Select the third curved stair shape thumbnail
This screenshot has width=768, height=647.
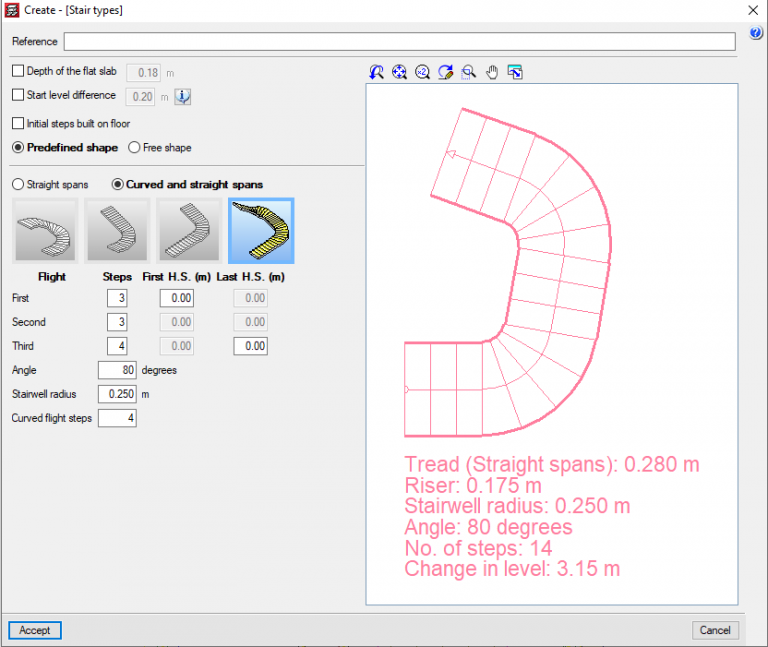coord(189,231)
